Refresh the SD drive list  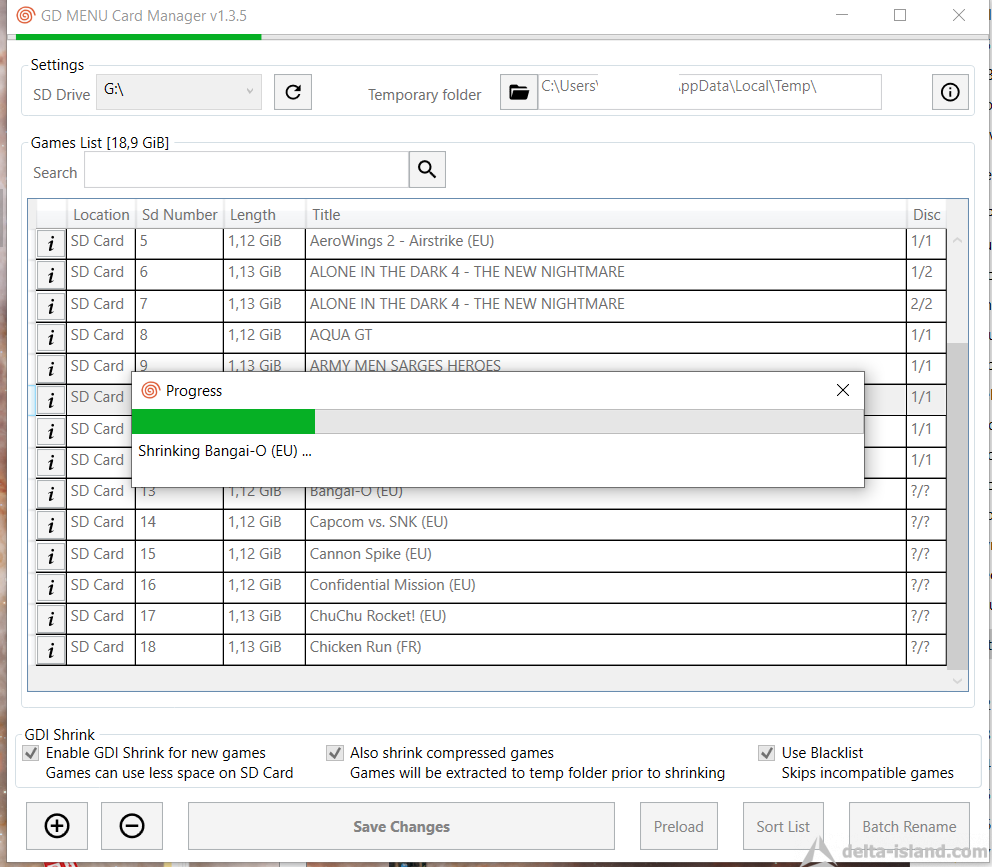tap(292, 92)
